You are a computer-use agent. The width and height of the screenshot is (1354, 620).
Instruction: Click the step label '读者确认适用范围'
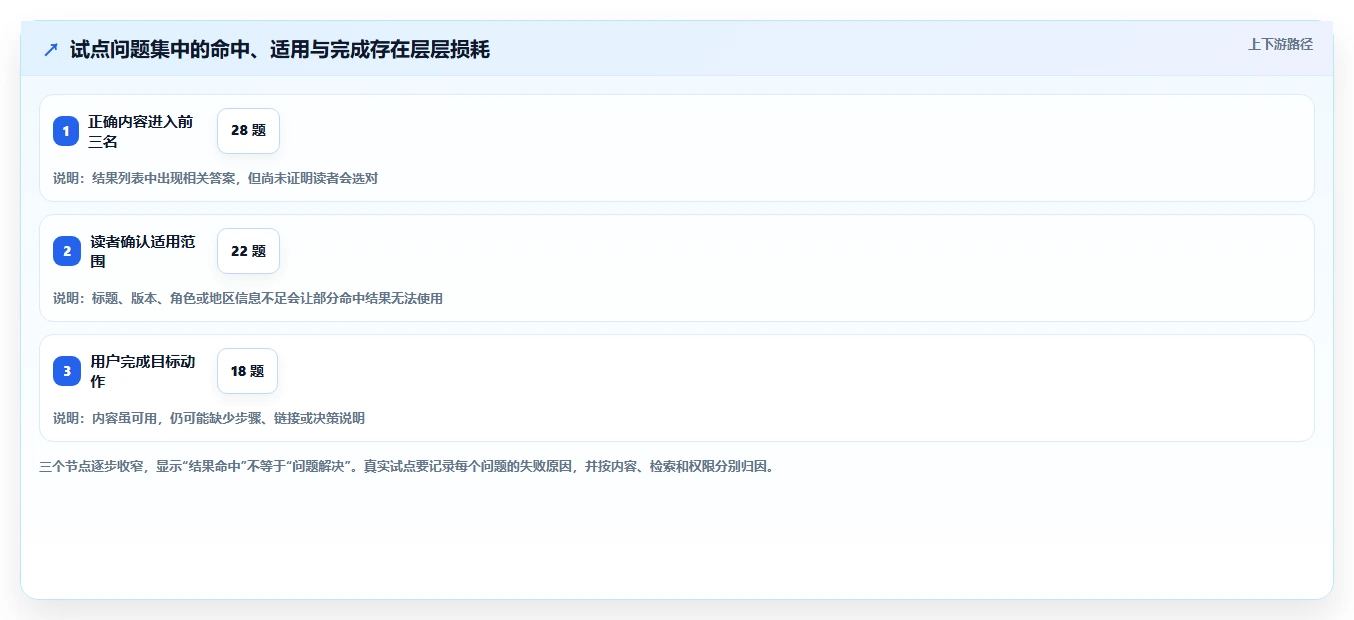point(143,251)
